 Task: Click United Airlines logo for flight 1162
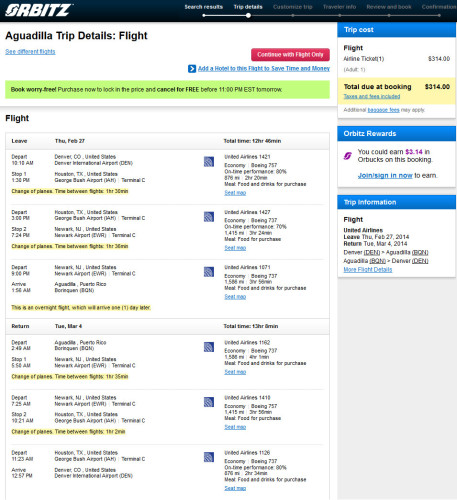[x=209, y=347]
